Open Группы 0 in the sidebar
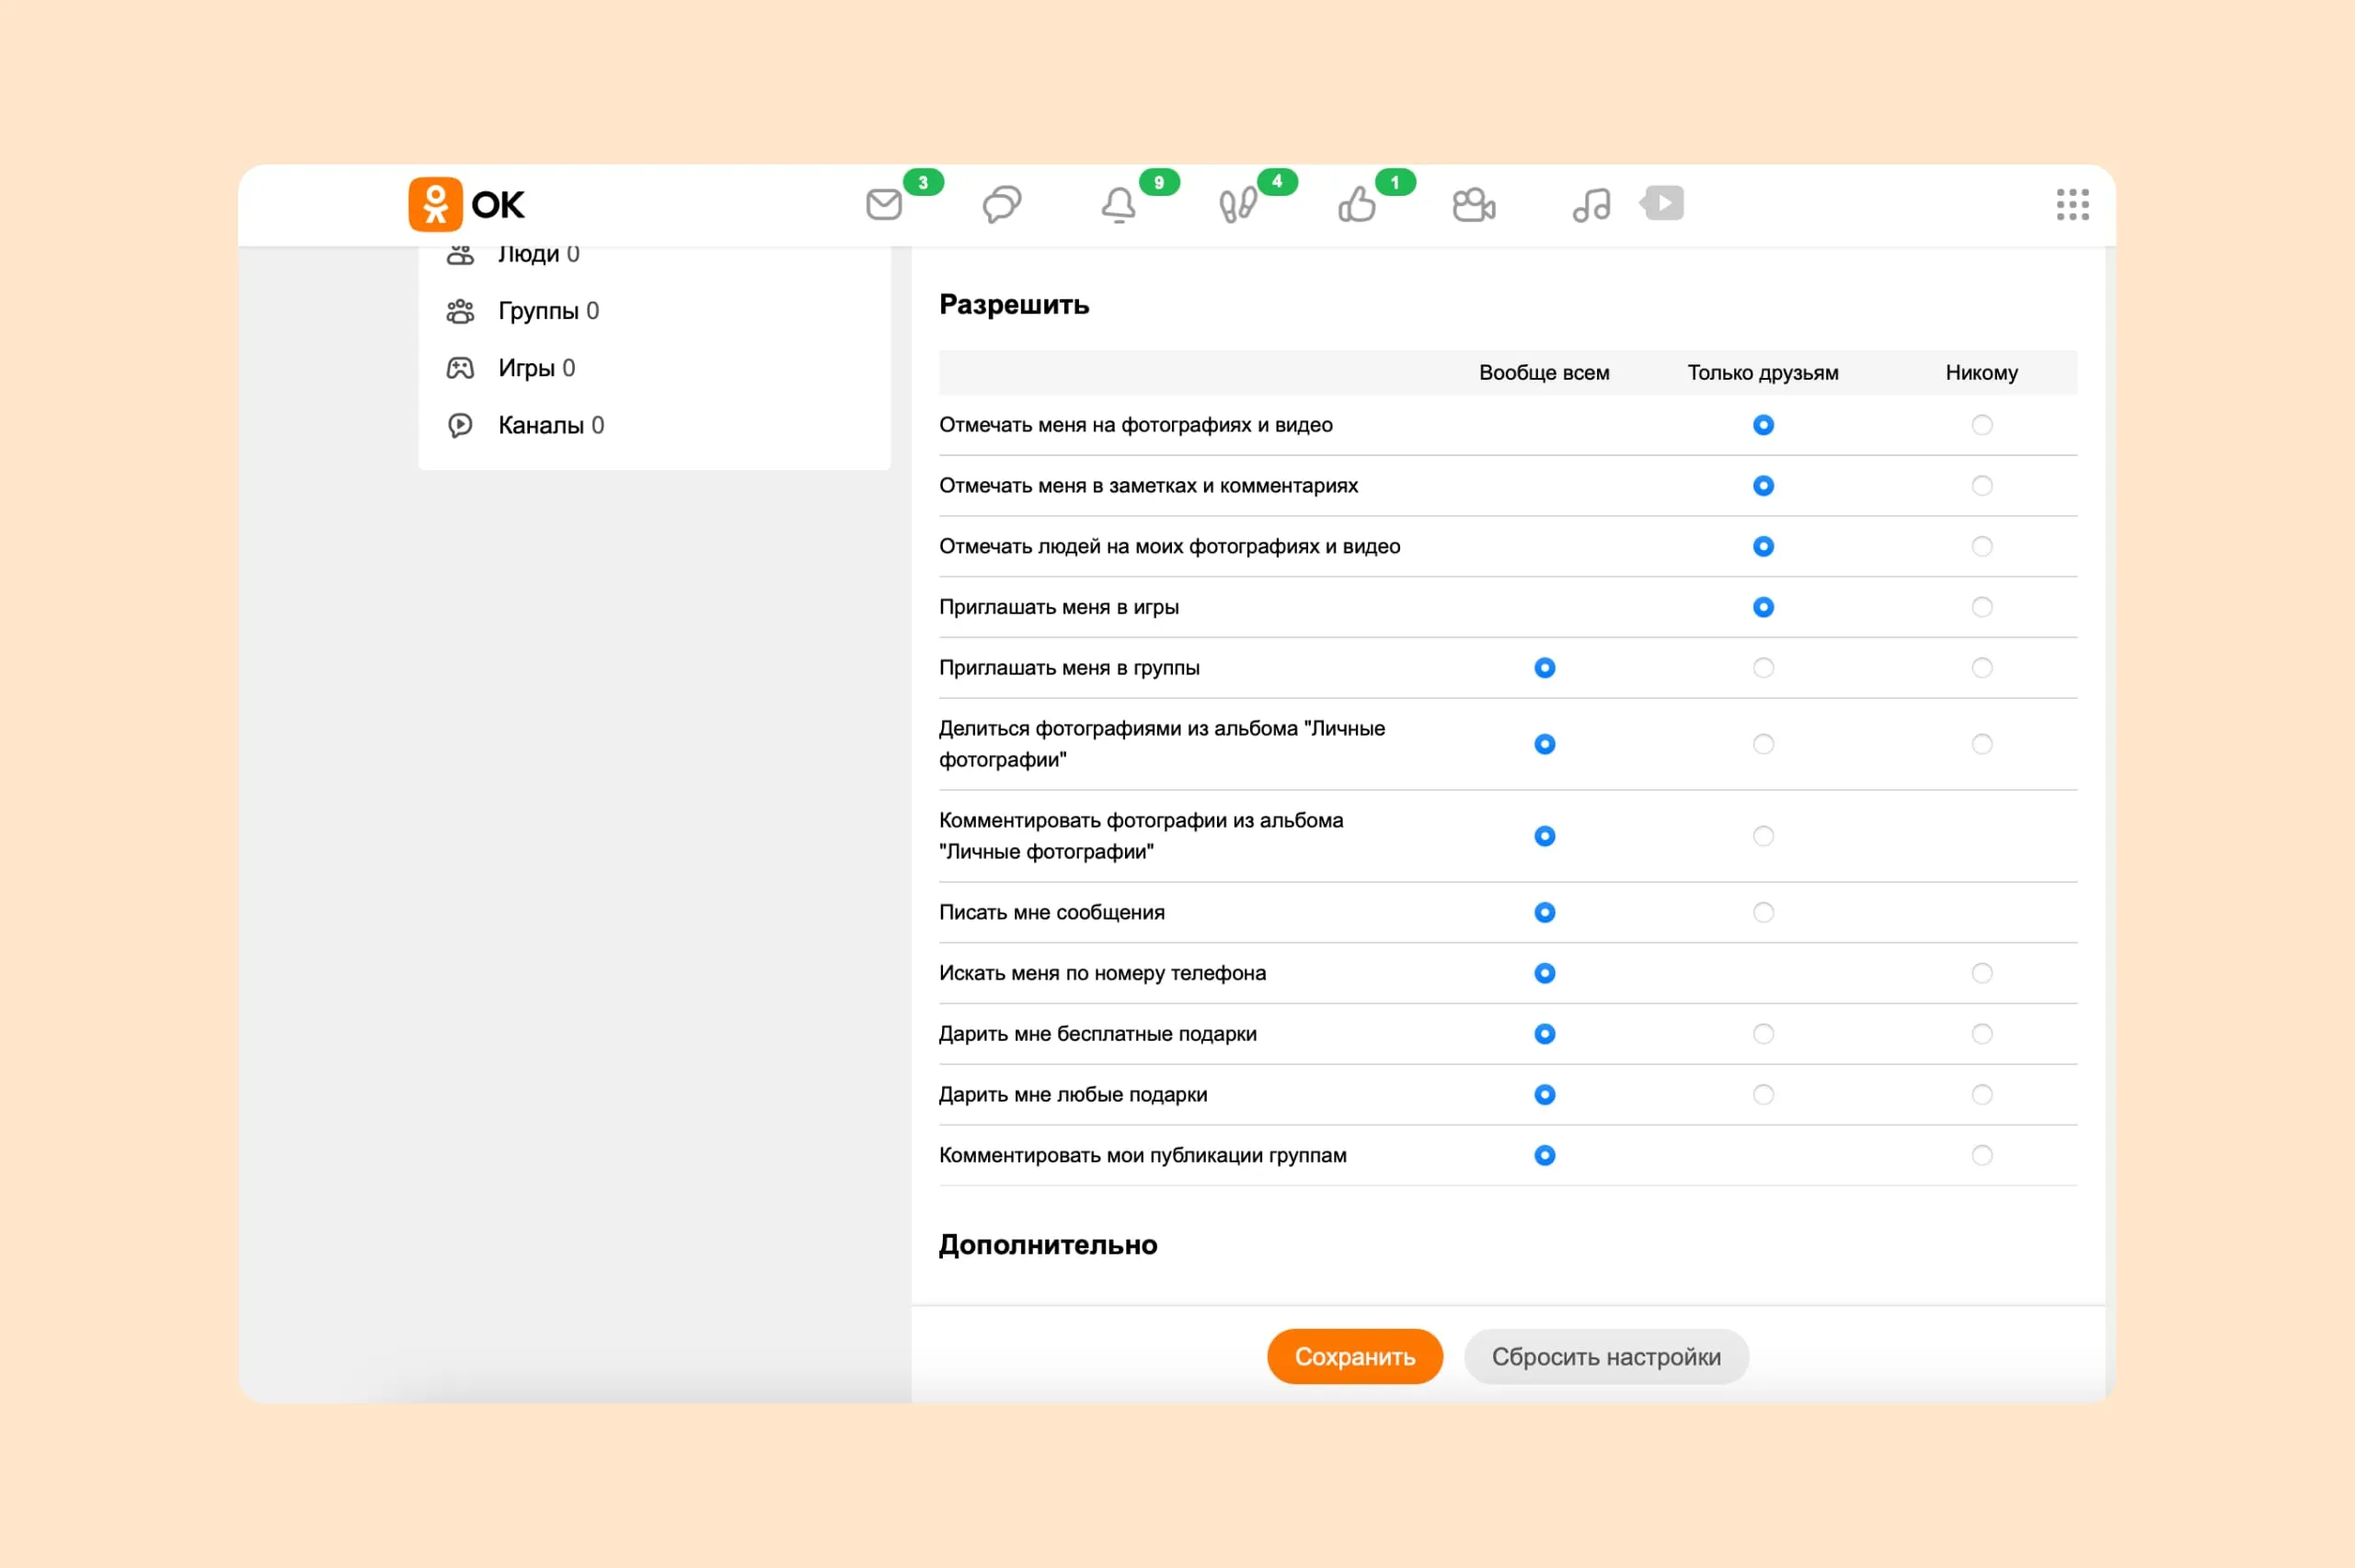Viewport: 2355px width, 1568px height. (548, 311)
